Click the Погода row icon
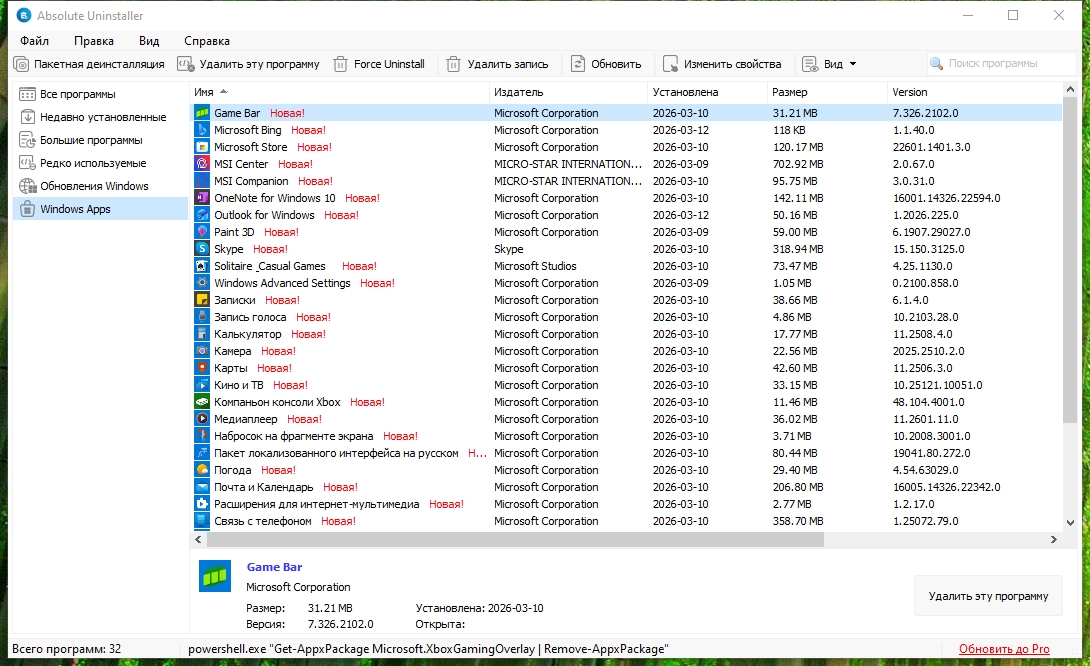This screenshot has width=1090, height=666. point(202,470)
